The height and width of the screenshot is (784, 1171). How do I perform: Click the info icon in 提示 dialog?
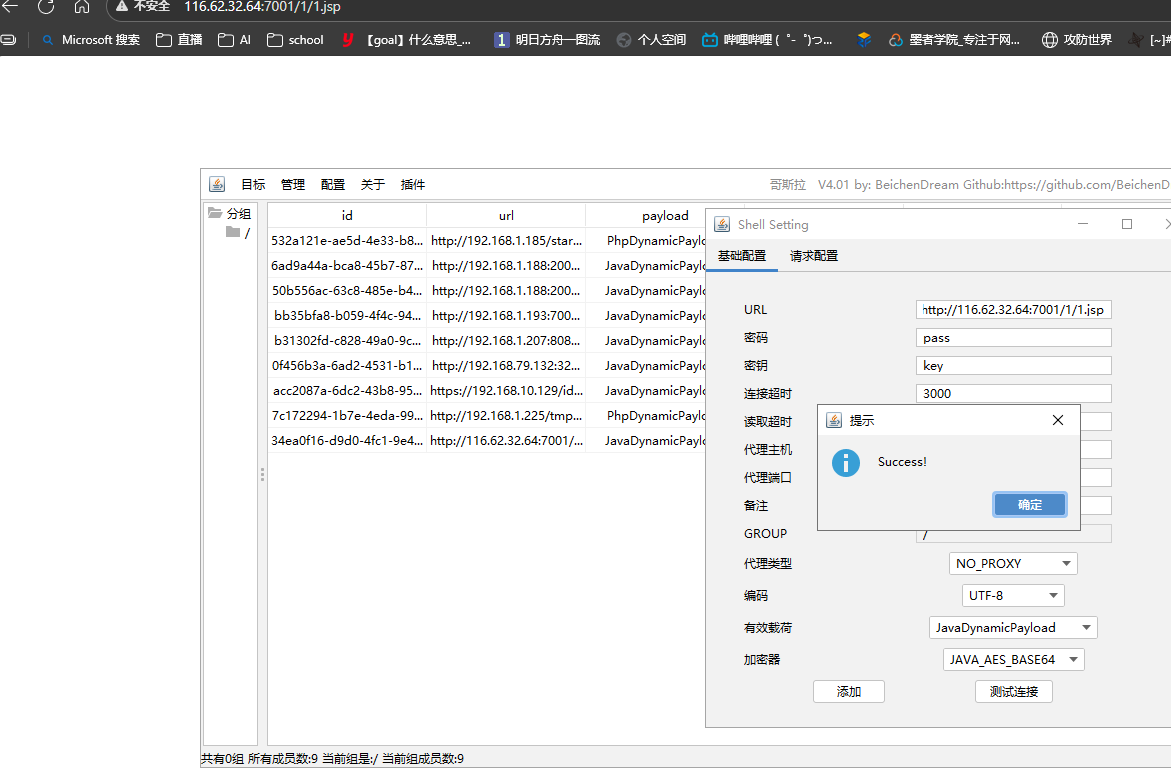[x=846, y=462]
